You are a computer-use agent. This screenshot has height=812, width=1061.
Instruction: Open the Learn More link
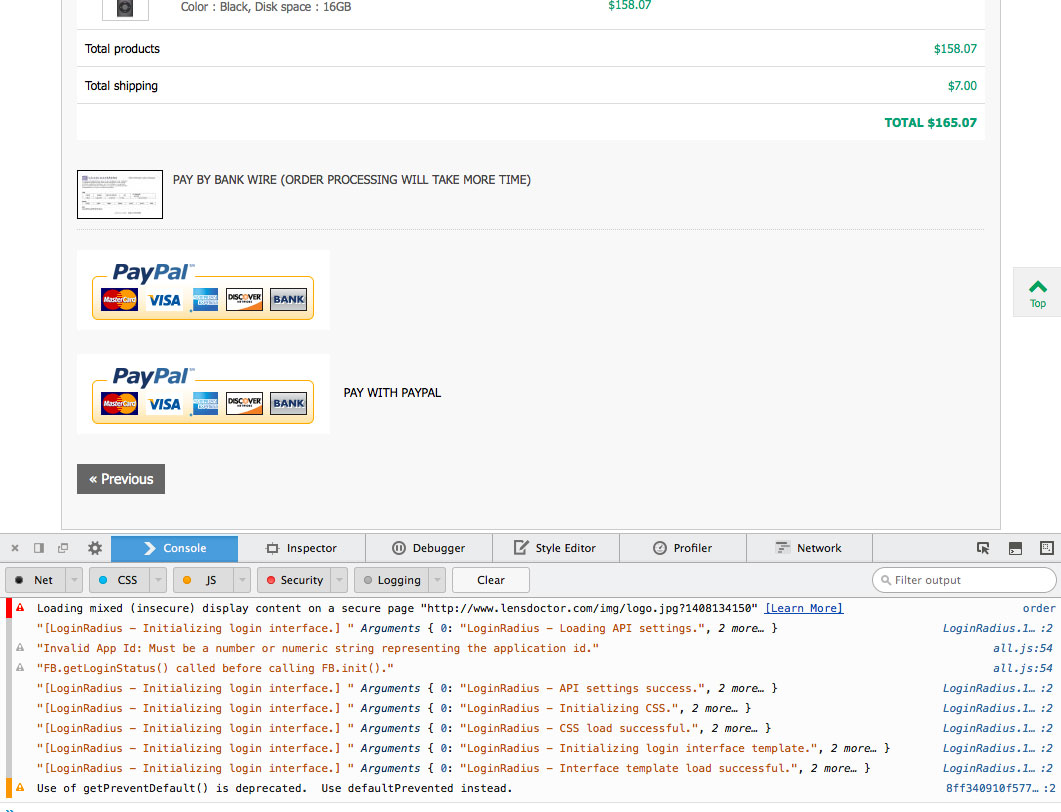coord(804,608)
